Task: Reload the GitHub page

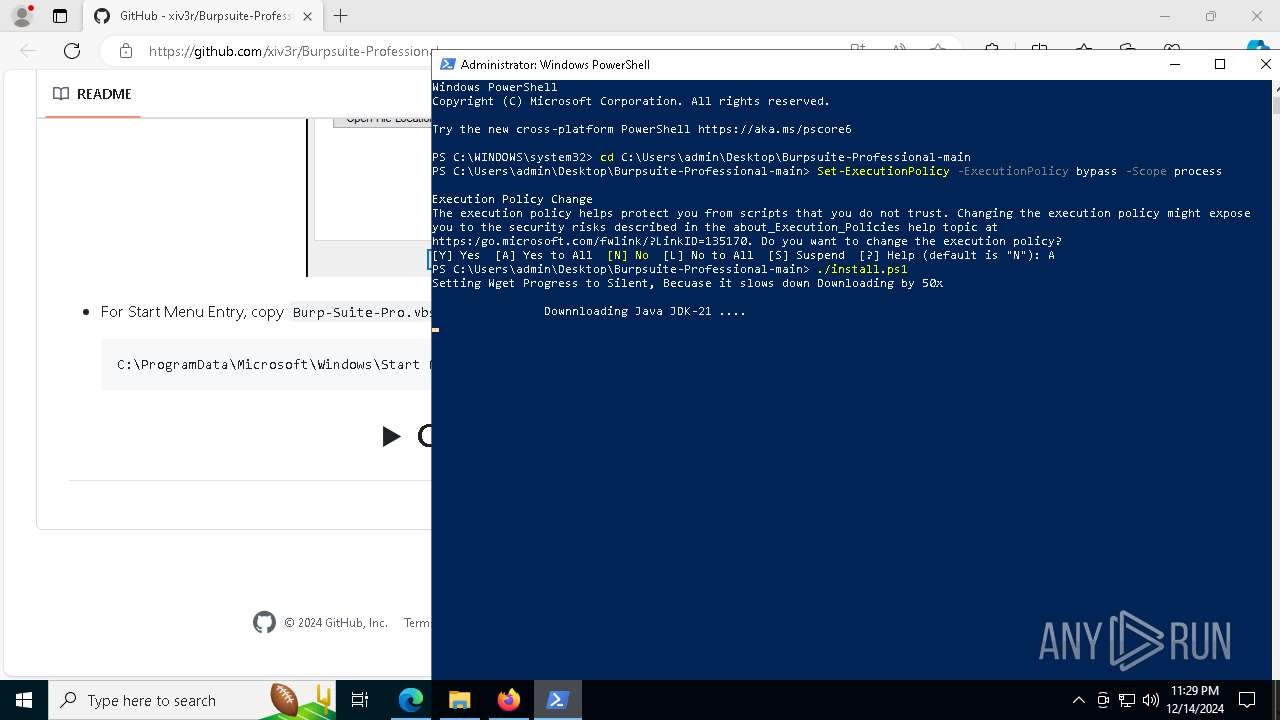Action: click(72, 50)
